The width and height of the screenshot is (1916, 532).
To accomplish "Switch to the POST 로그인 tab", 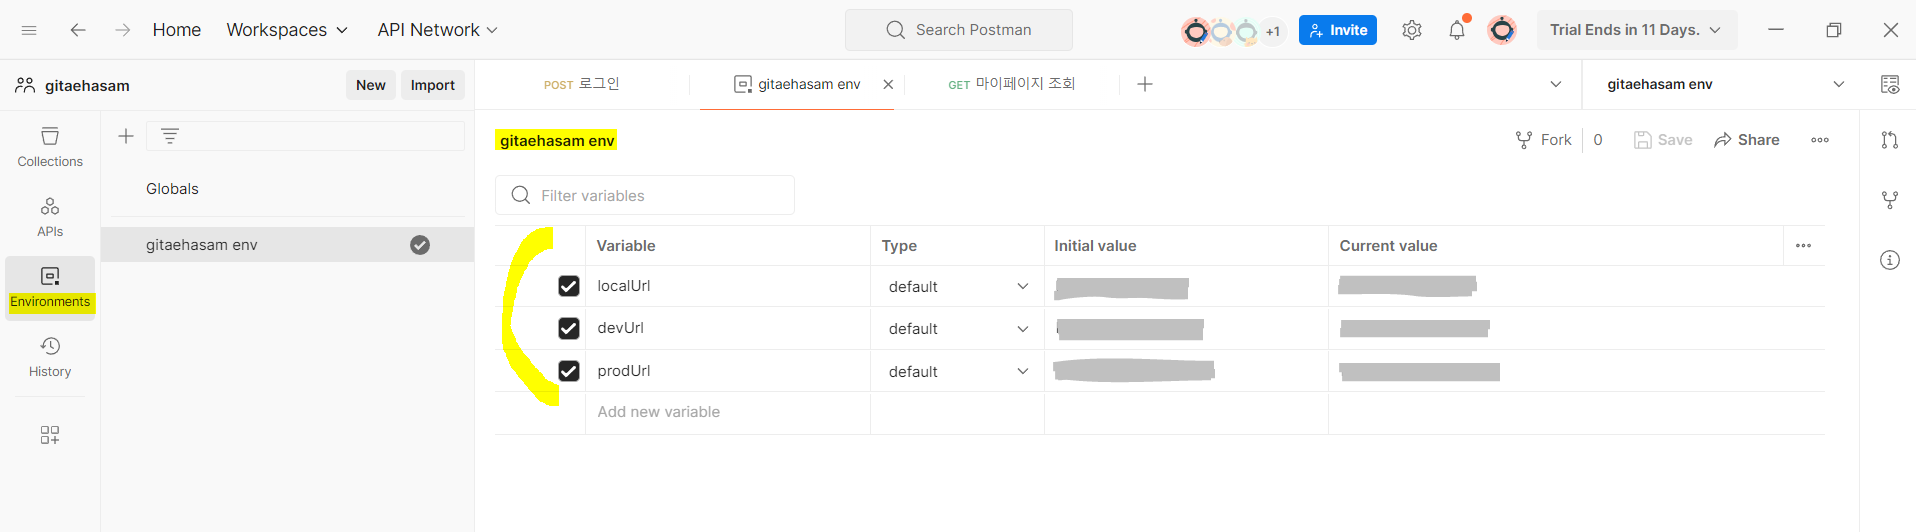I will coord(582,84).
